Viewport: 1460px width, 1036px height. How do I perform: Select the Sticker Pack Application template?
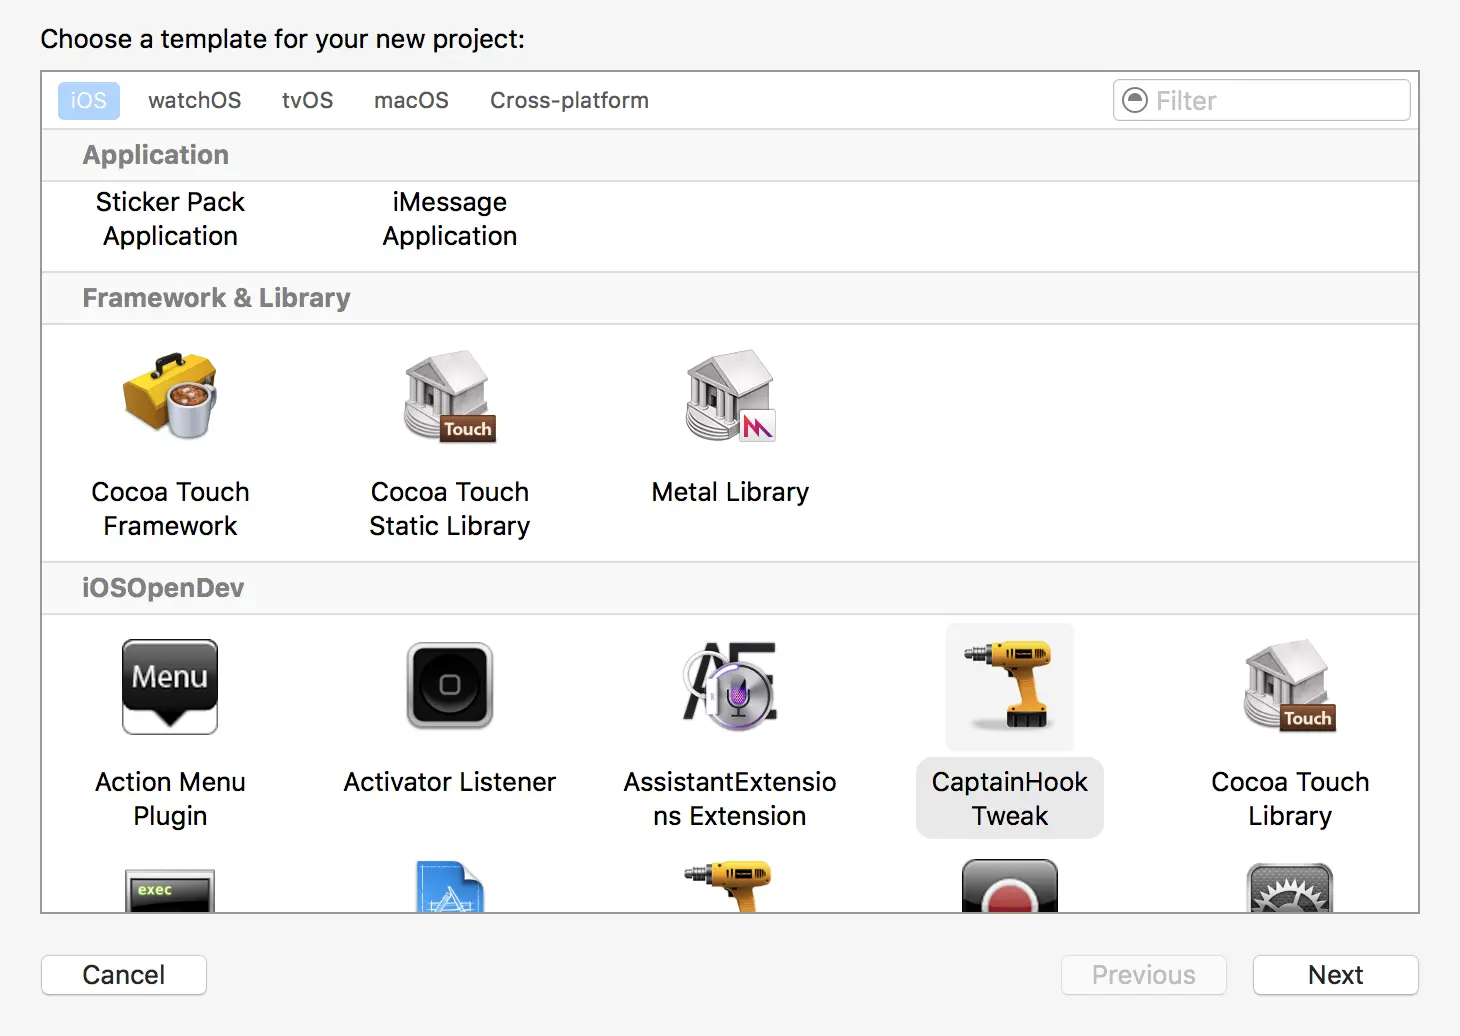(x=169, y=218)
